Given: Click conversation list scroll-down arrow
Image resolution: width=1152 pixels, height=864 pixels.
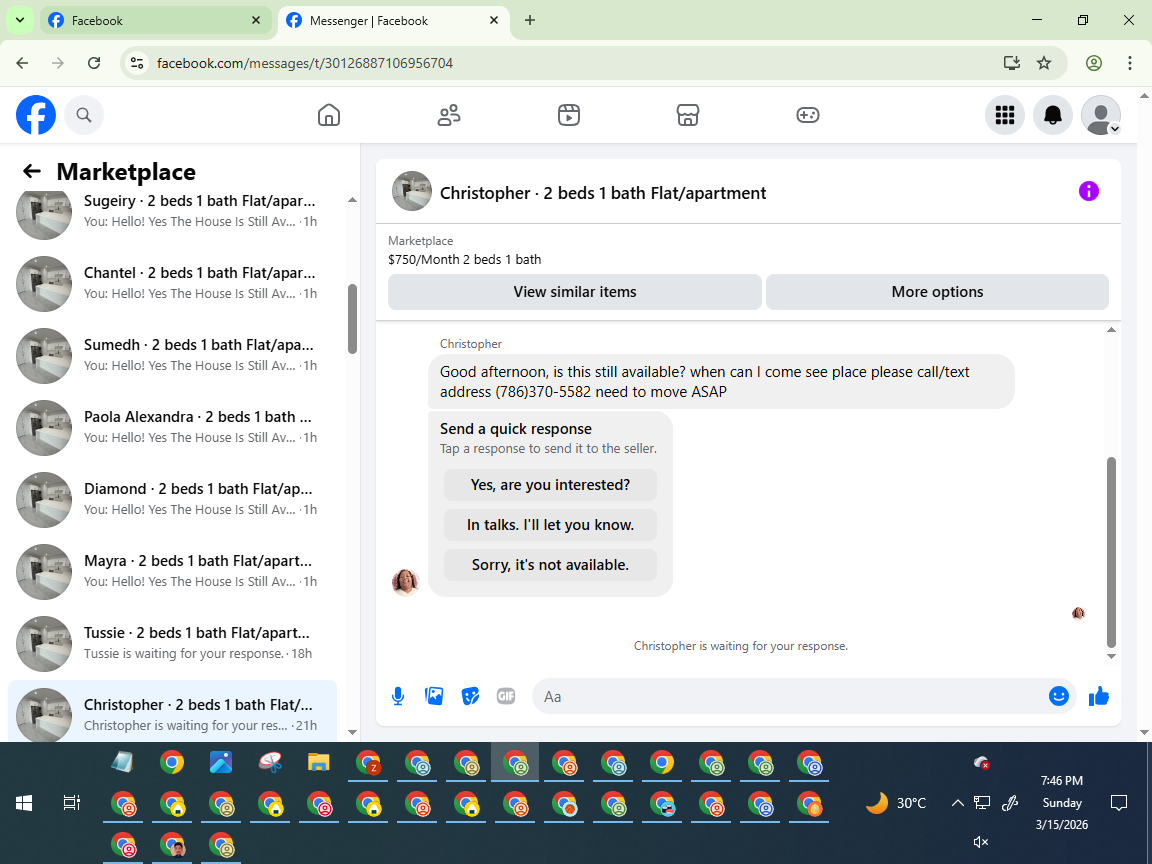Looking at the screenshot, I should (x=352, y=732).
